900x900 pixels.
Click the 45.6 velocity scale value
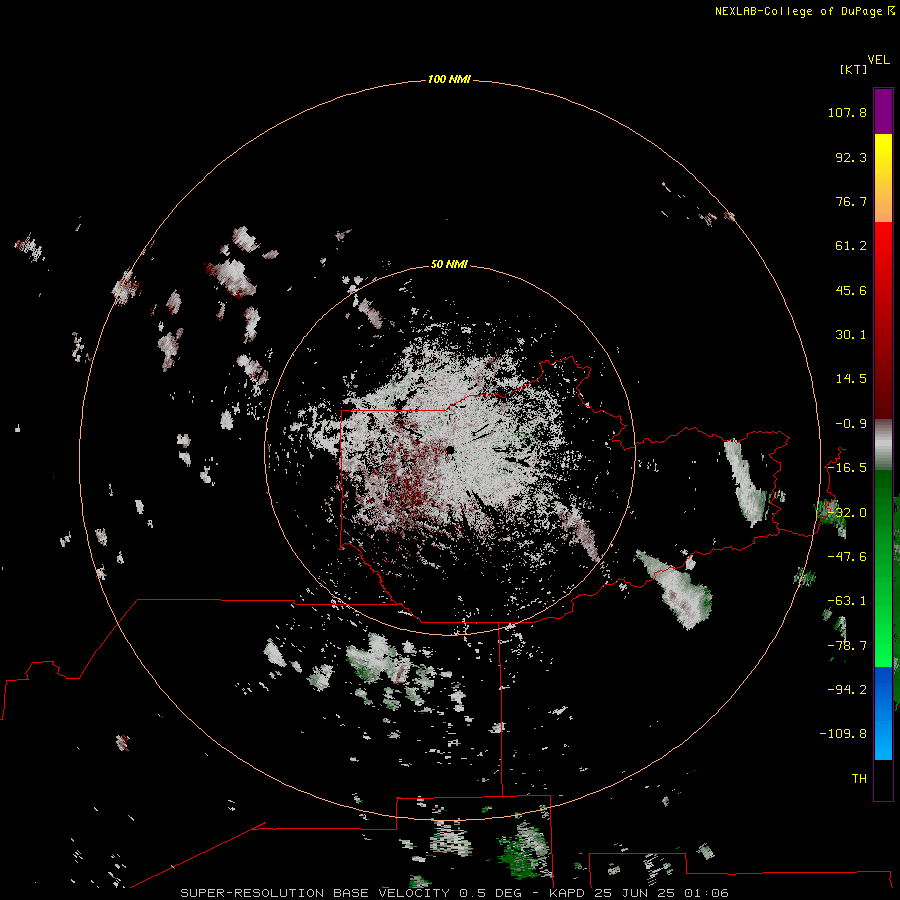point(851,290)
